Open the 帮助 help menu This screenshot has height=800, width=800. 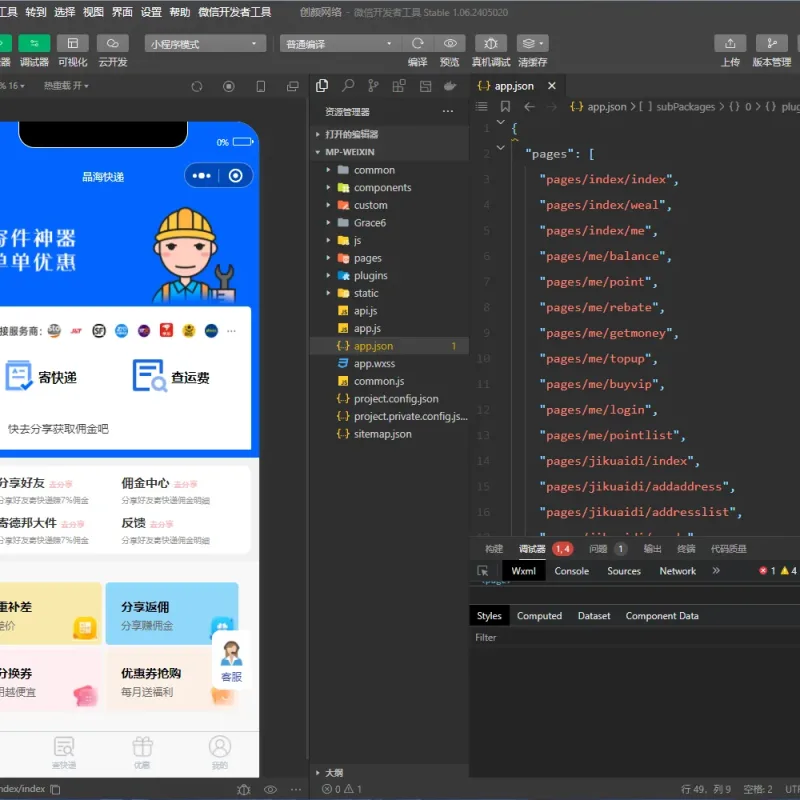click(x=180, y=12)
